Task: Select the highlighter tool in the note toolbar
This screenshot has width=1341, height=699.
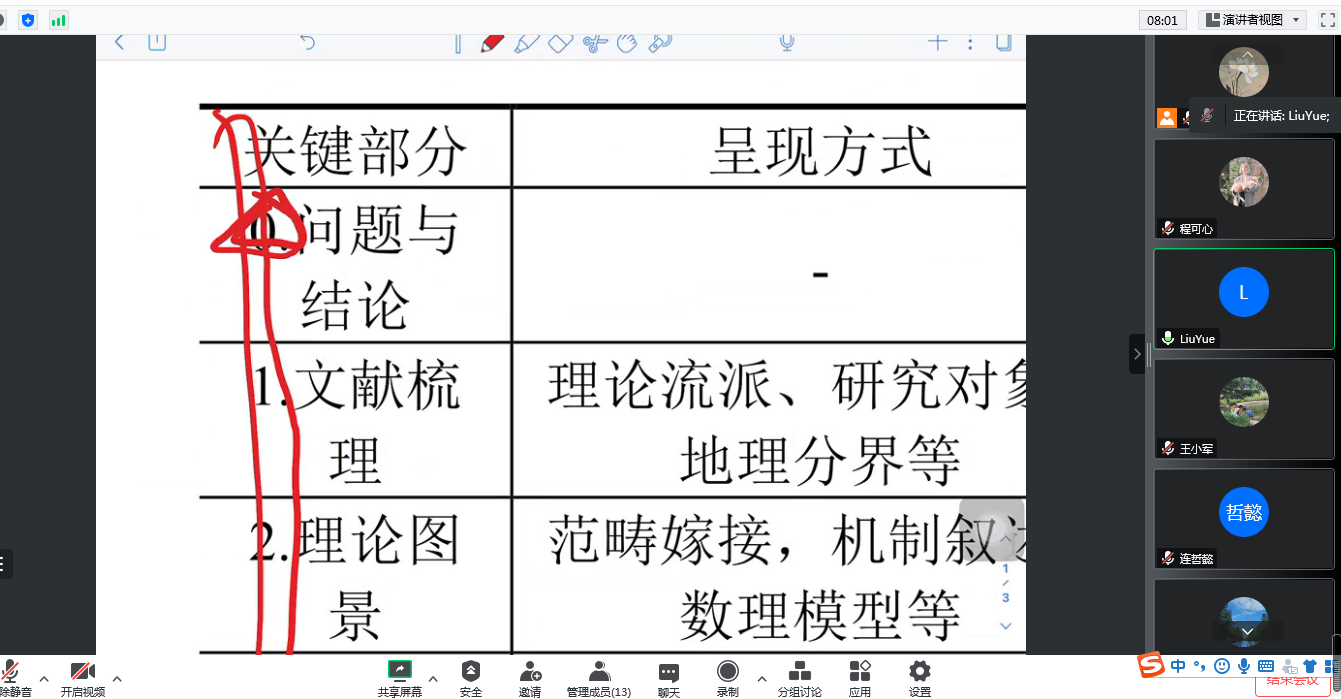Action: [526, 43]
